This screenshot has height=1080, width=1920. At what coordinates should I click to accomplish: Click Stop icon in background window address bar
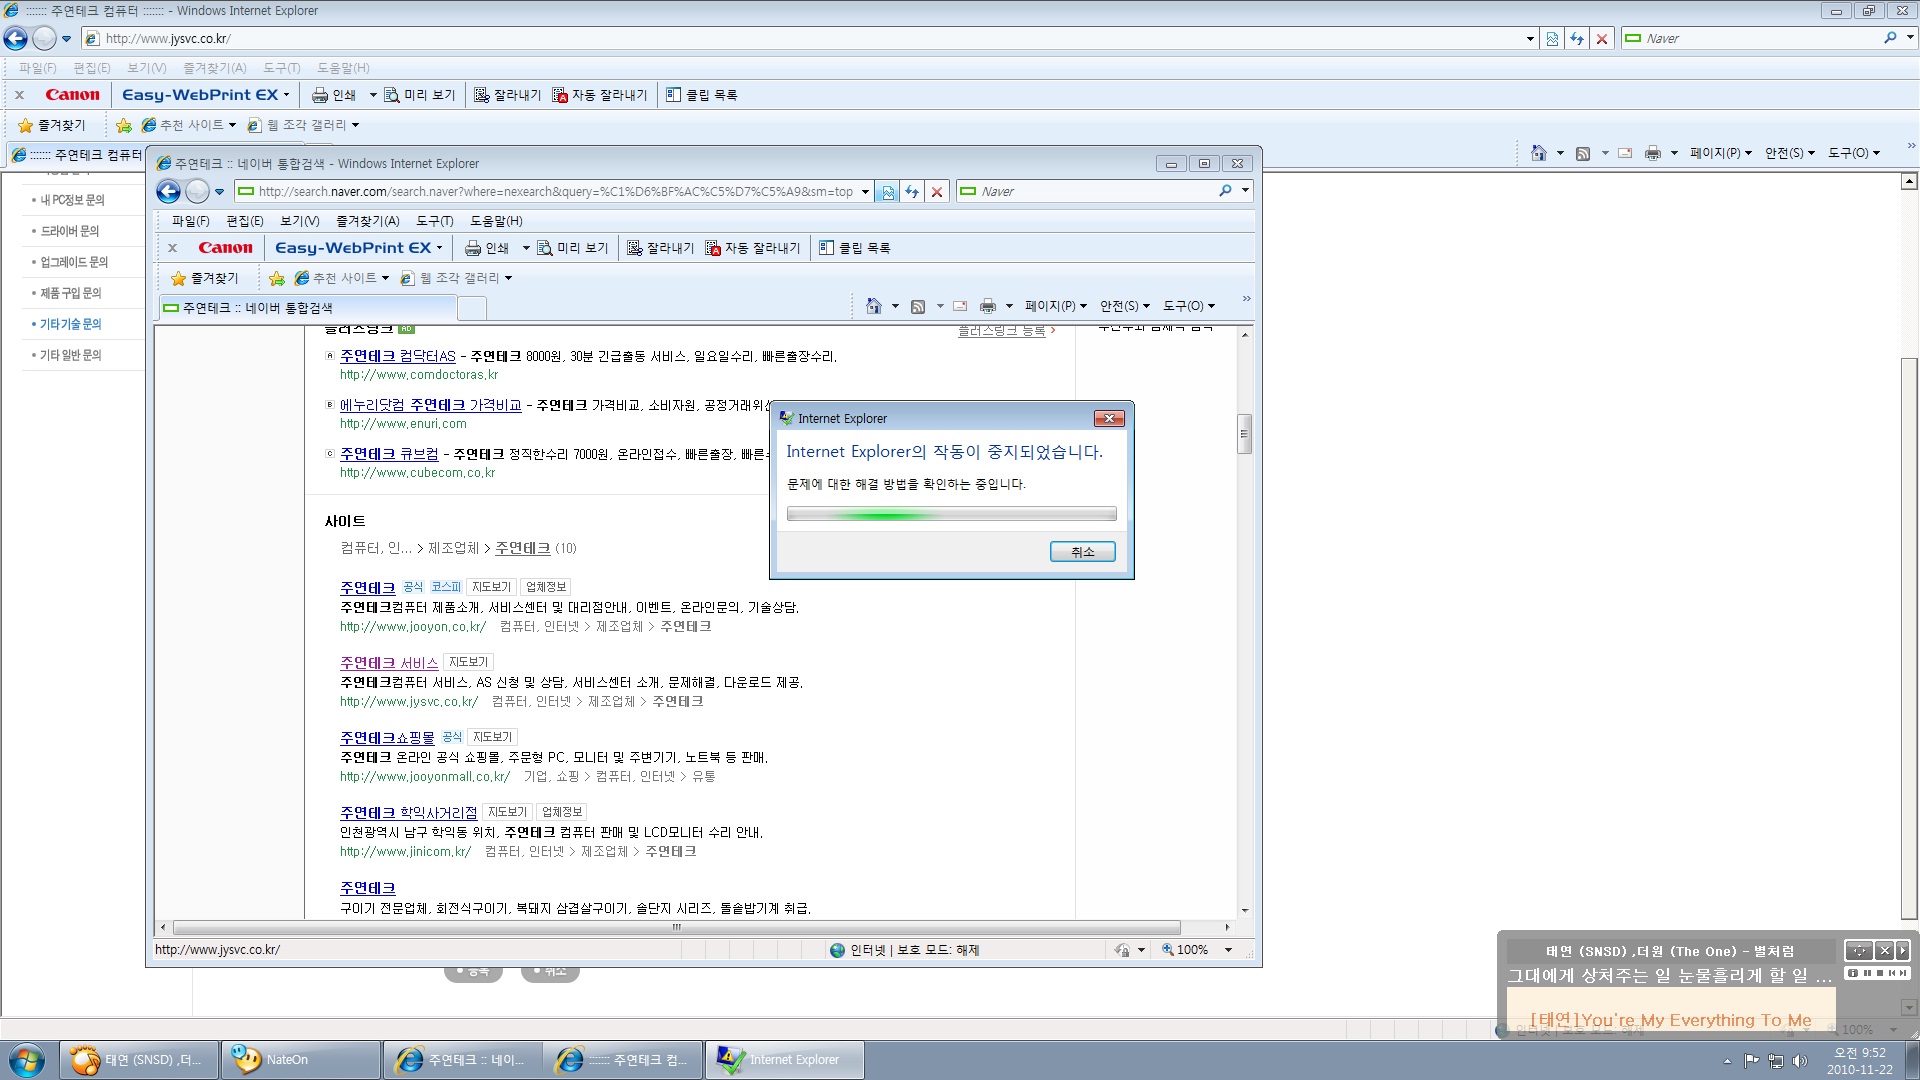(1602, 39)
